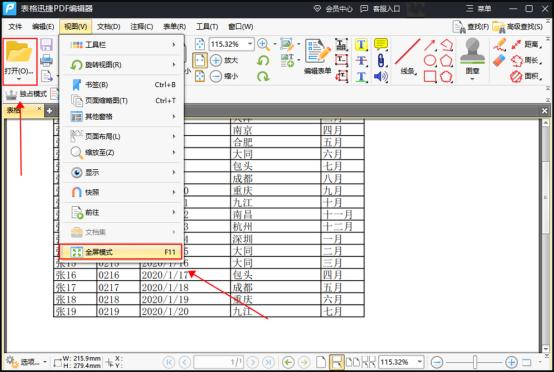Select 全屏模式 F11 menu entry

pos(121,252)
